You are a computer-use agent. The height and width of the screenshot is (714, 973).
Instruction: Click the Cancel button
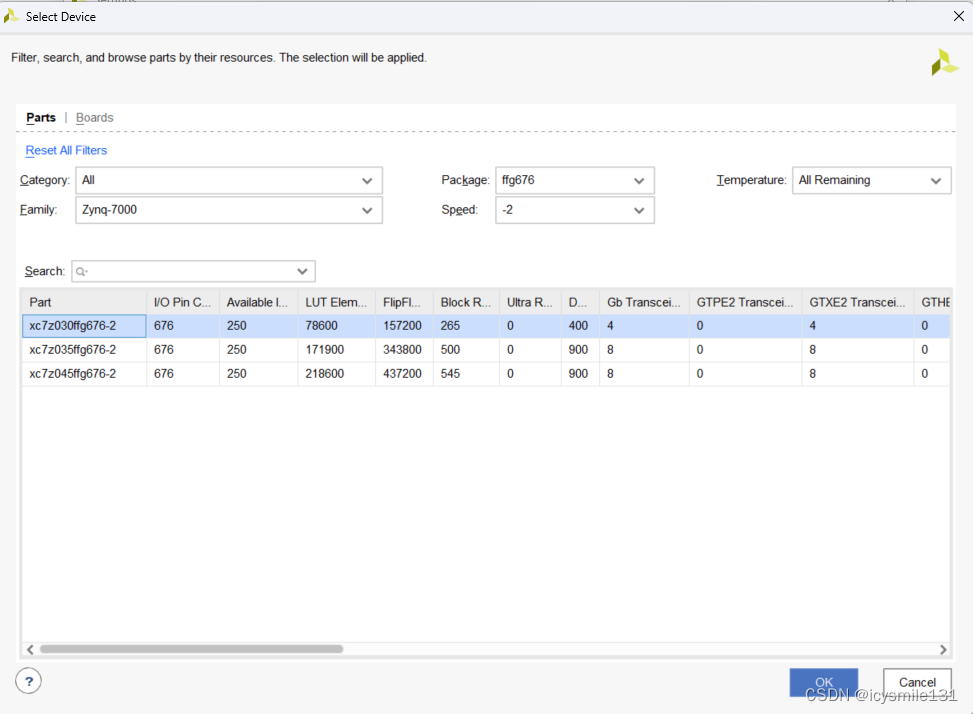coord(917,682)
